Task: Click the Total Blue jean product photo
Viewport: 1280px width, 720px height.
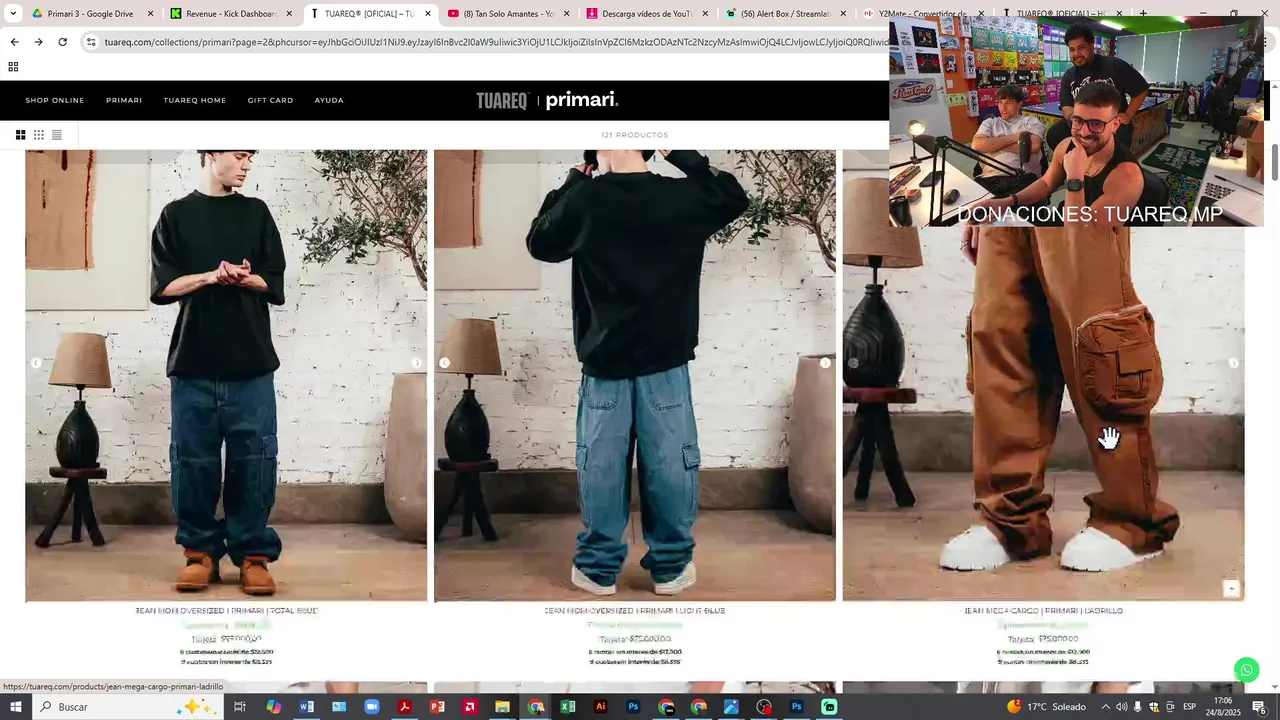Action: pos(226,376)
